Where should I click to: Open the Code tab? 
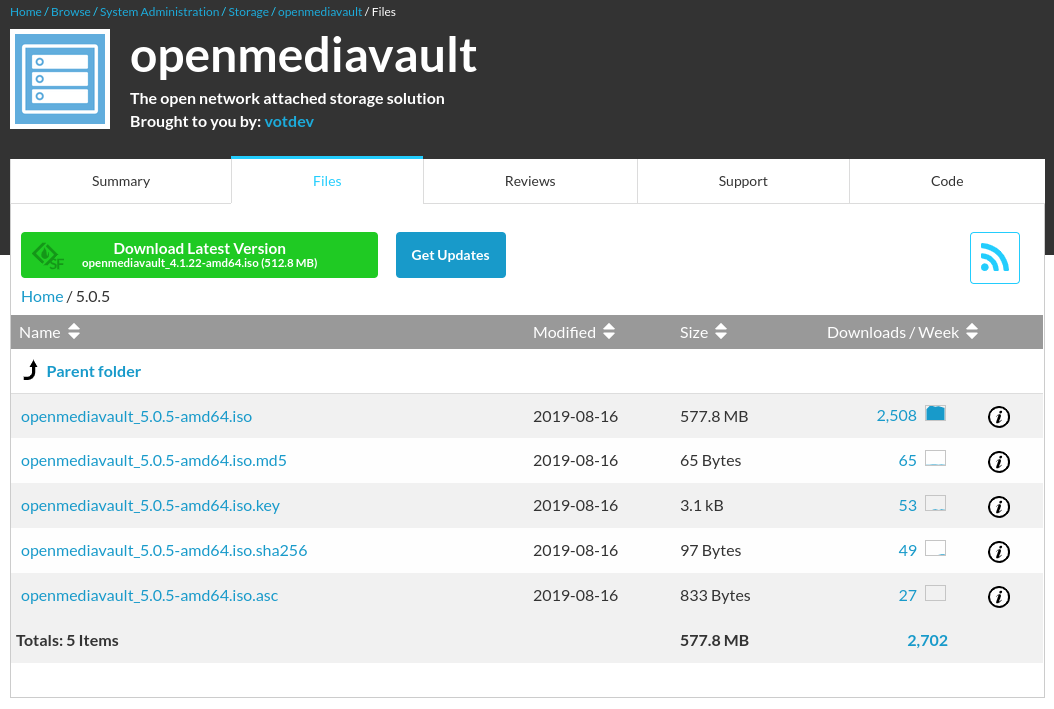947,181
